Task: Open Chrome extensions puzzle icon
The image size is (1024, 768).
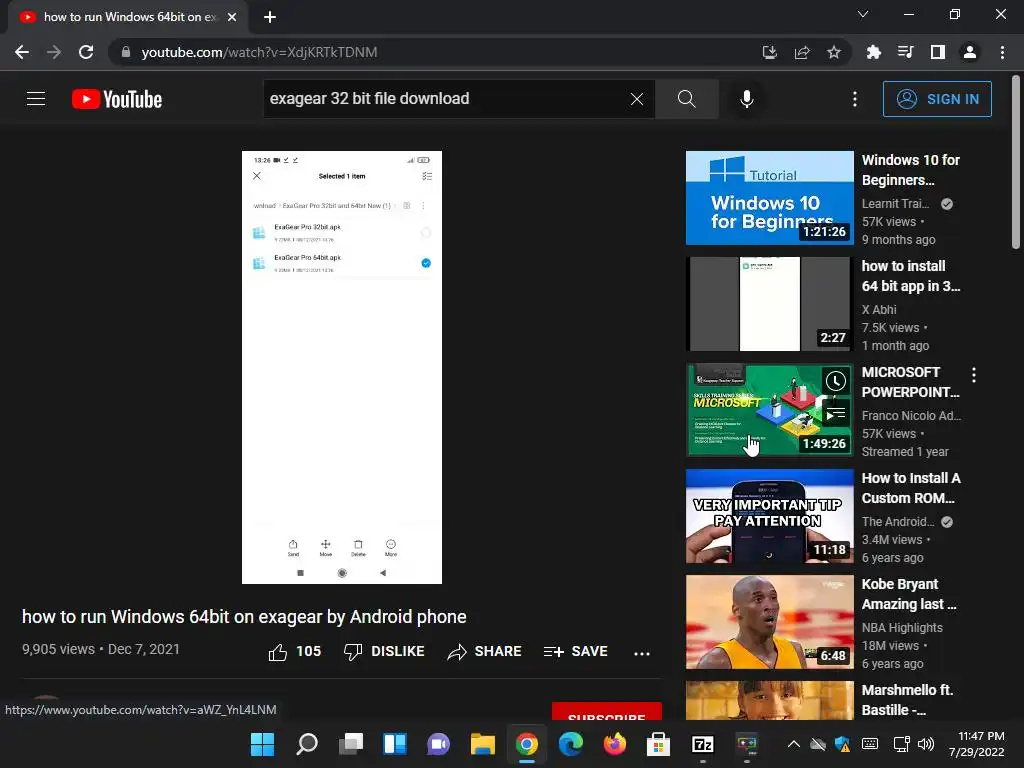Action: click(873, 52)
